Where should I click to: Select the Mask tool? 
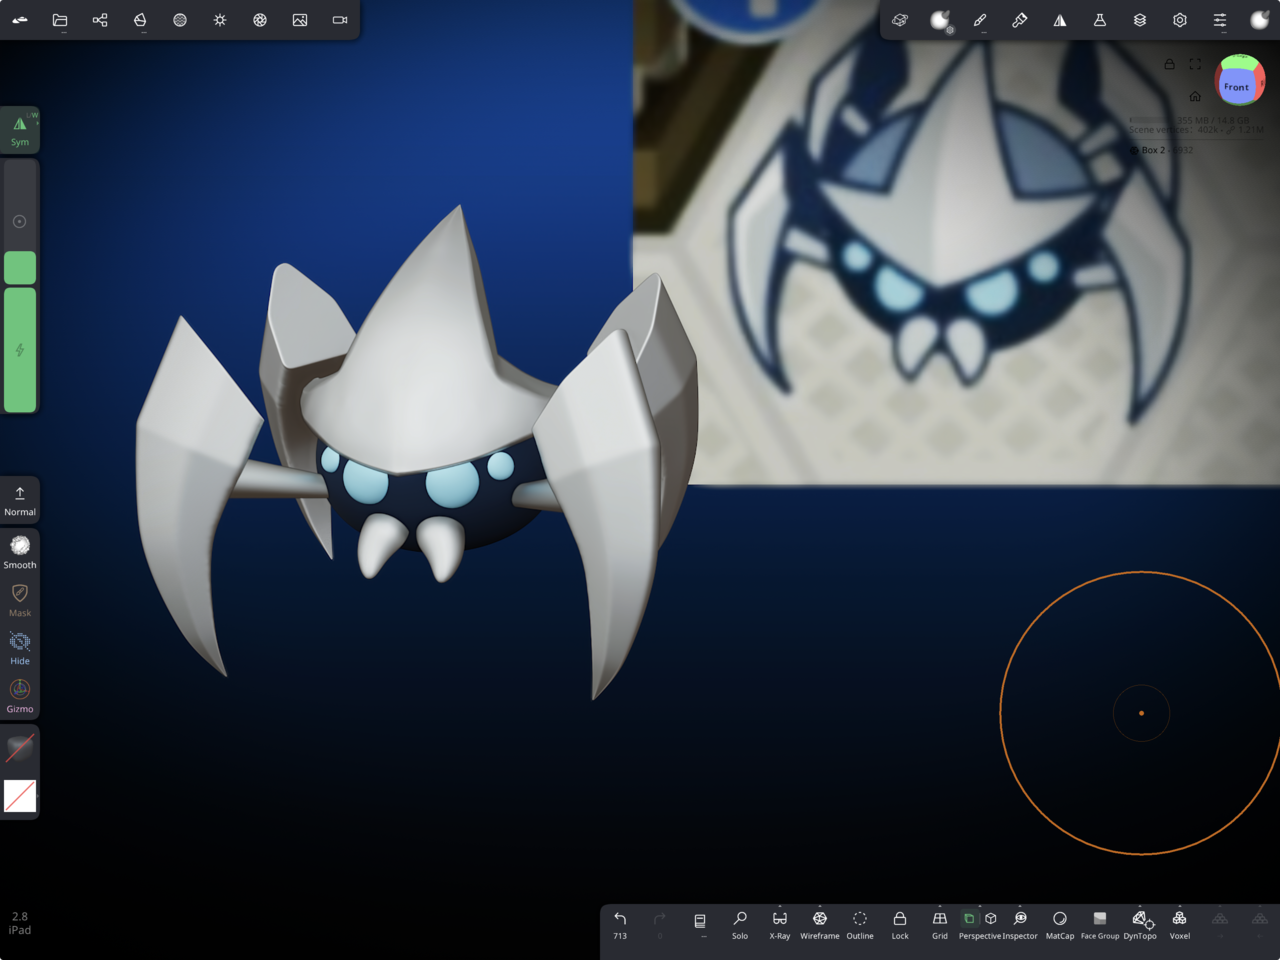20,599
